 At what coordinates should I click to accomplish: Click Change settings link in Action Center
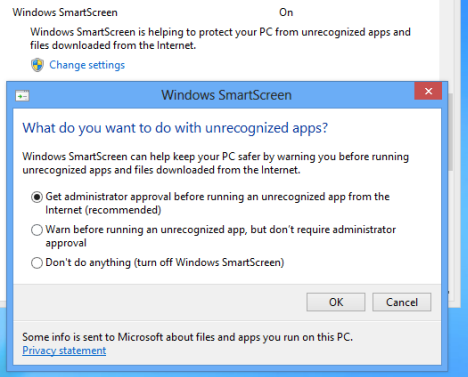tap(87, 65)
